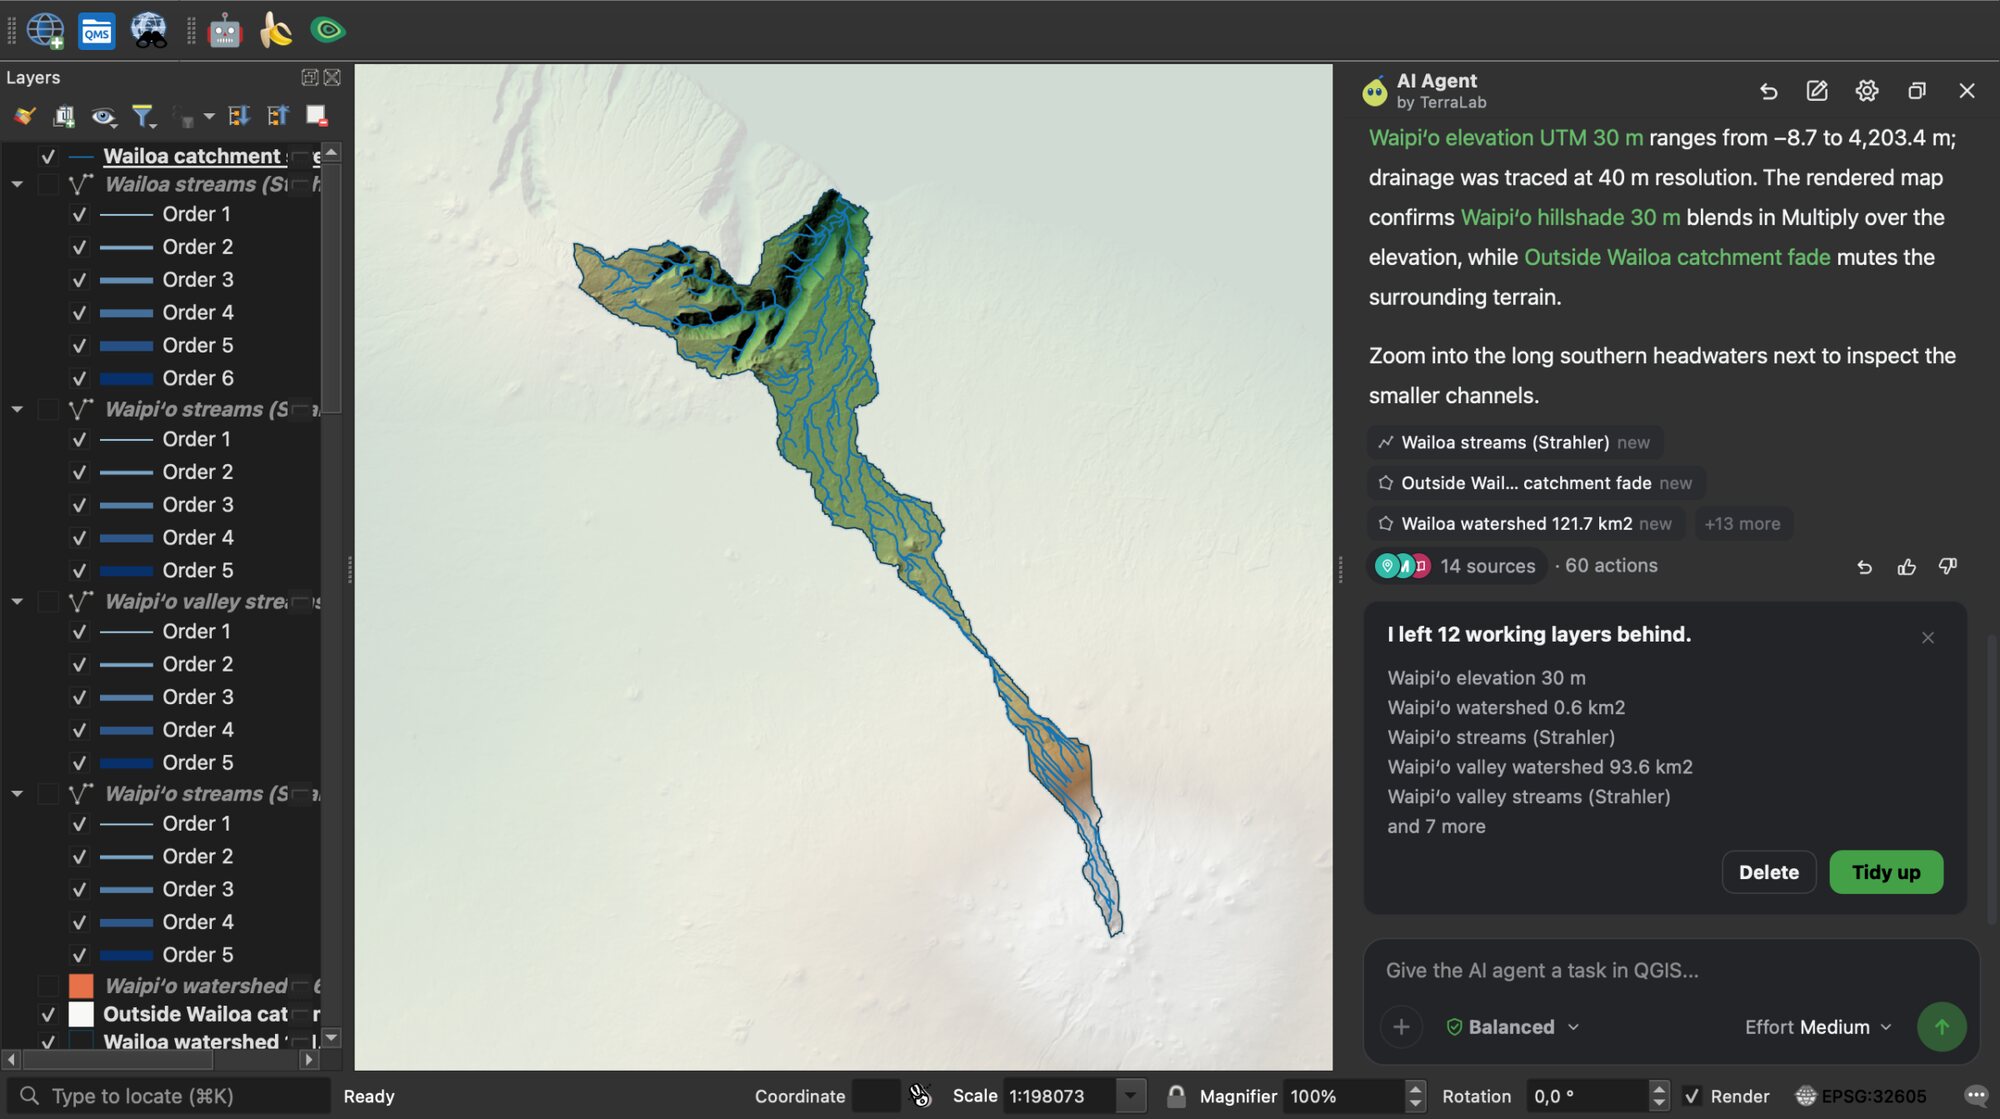2000x1119 pixels.
Task: Click EPSG:32605 projection indicator
Action: click(x=1860, y=1096)
